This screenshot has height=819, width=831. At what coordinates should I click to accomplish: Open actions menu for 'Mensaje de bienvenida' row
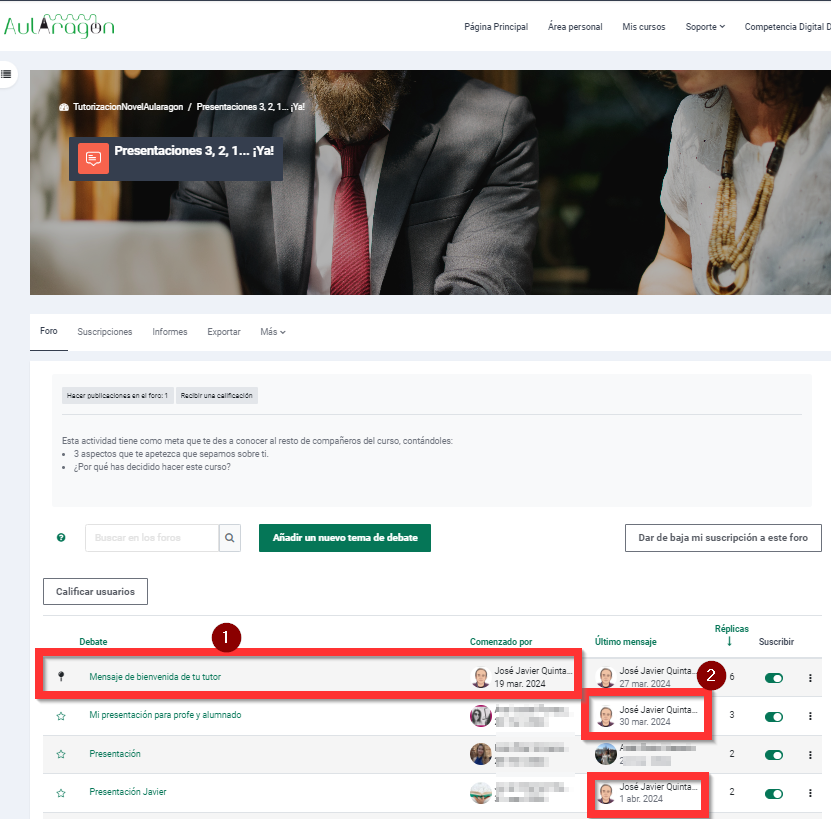[x=810, y=677]
